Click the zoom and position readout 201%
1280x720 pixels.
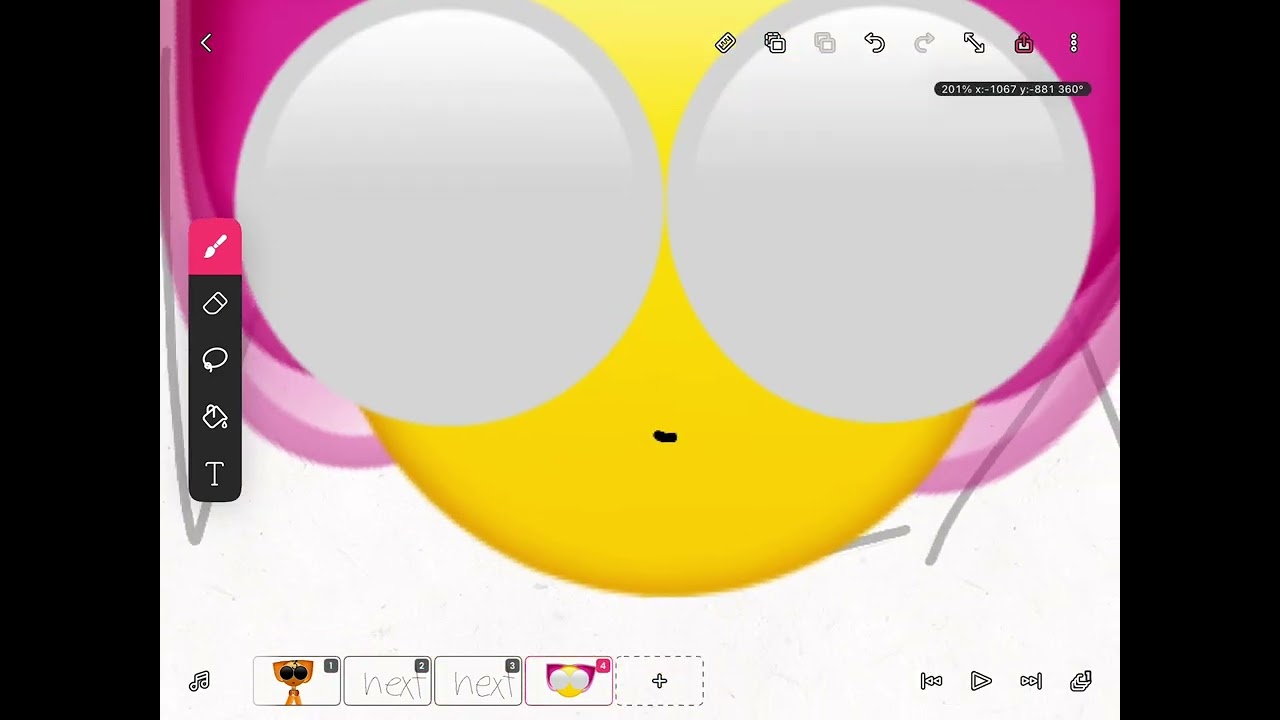coord(1012,89)
